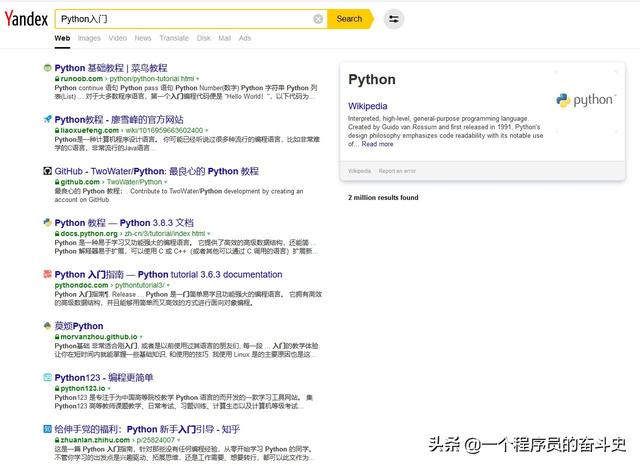Click the docs.python.org result favicon
Viewport: 640px width, 466px height.
[x=47, y=222]
